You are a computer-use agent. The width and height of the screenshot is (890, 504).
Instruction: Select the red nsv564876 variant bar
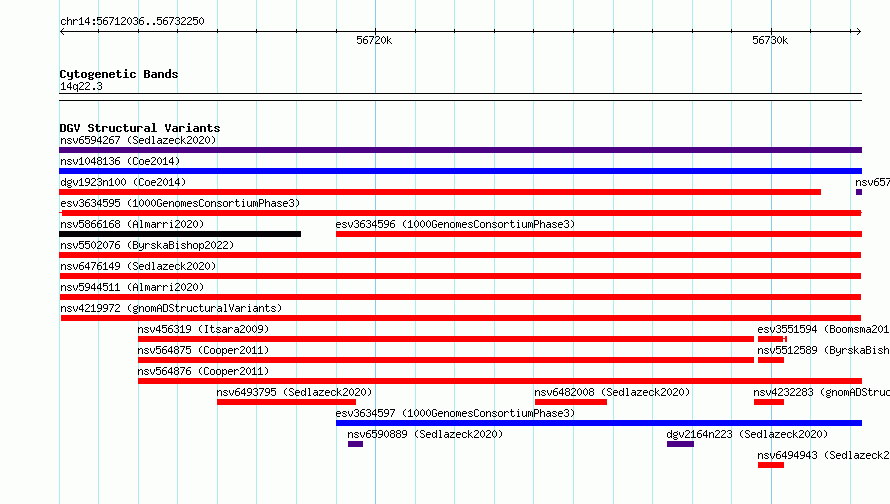pos(499,381)
